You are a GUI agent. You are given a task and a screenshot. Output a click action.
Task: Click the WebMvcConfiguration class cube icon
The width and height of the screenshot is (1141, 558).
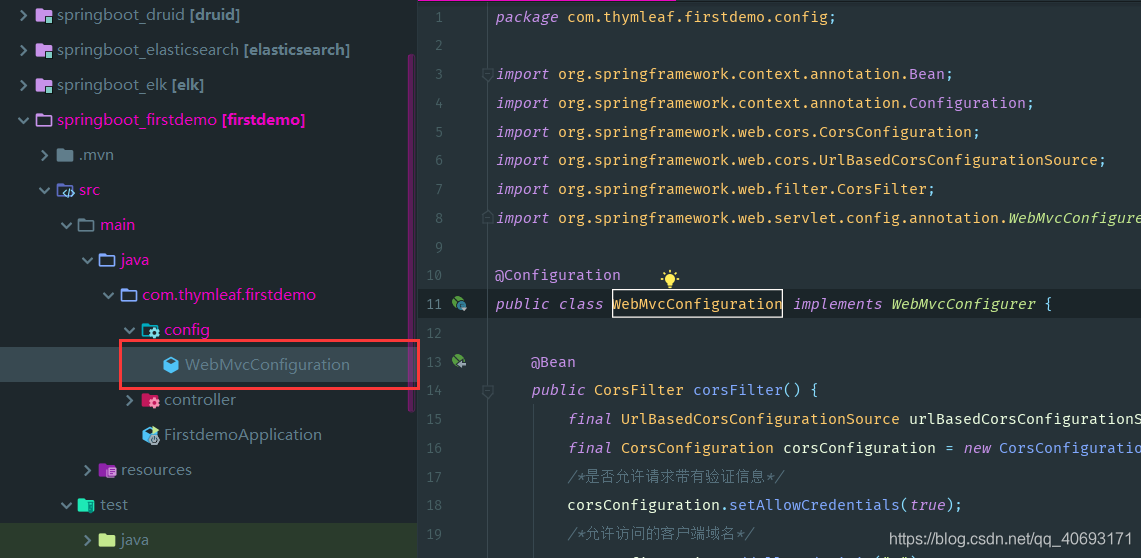171,365
